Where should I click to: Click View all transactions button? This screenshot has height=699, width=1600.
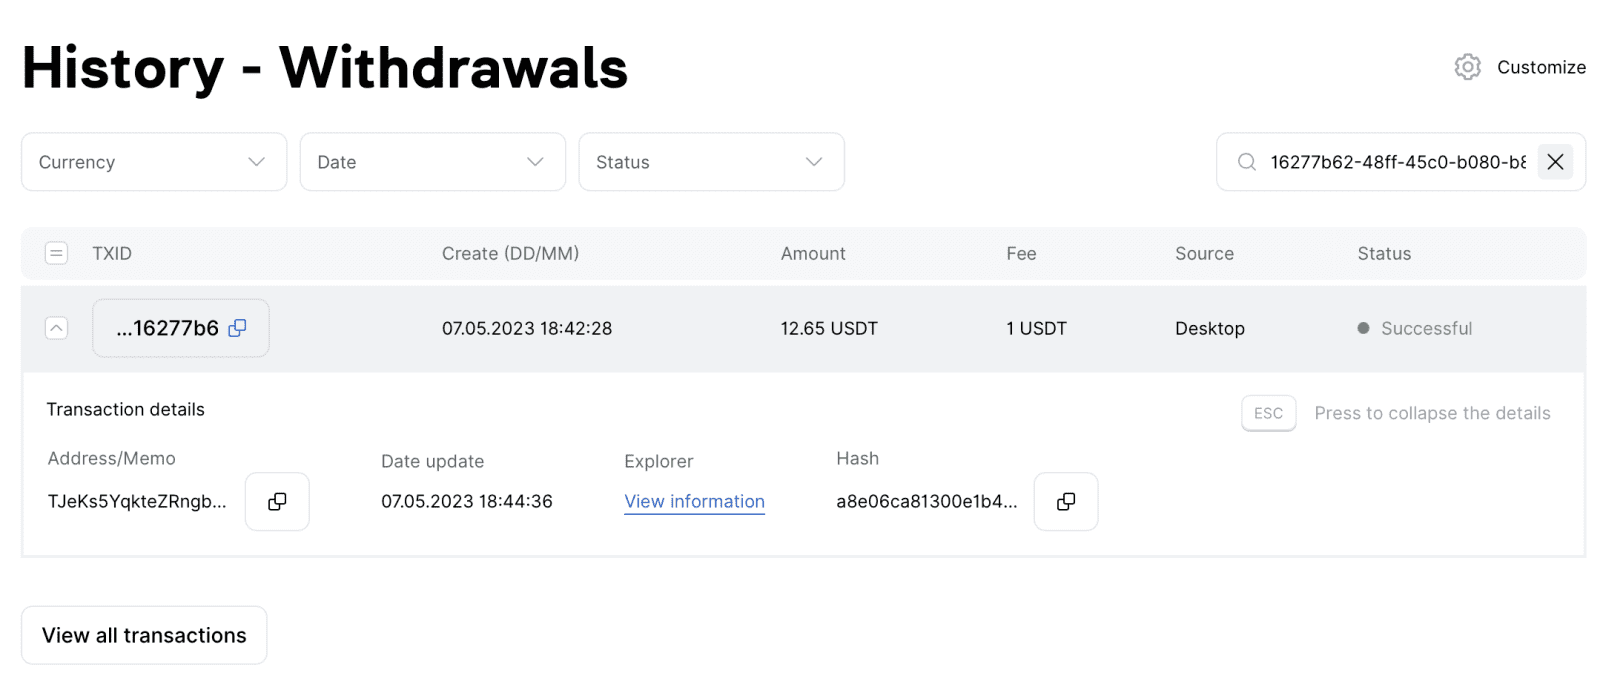[144, 635]
